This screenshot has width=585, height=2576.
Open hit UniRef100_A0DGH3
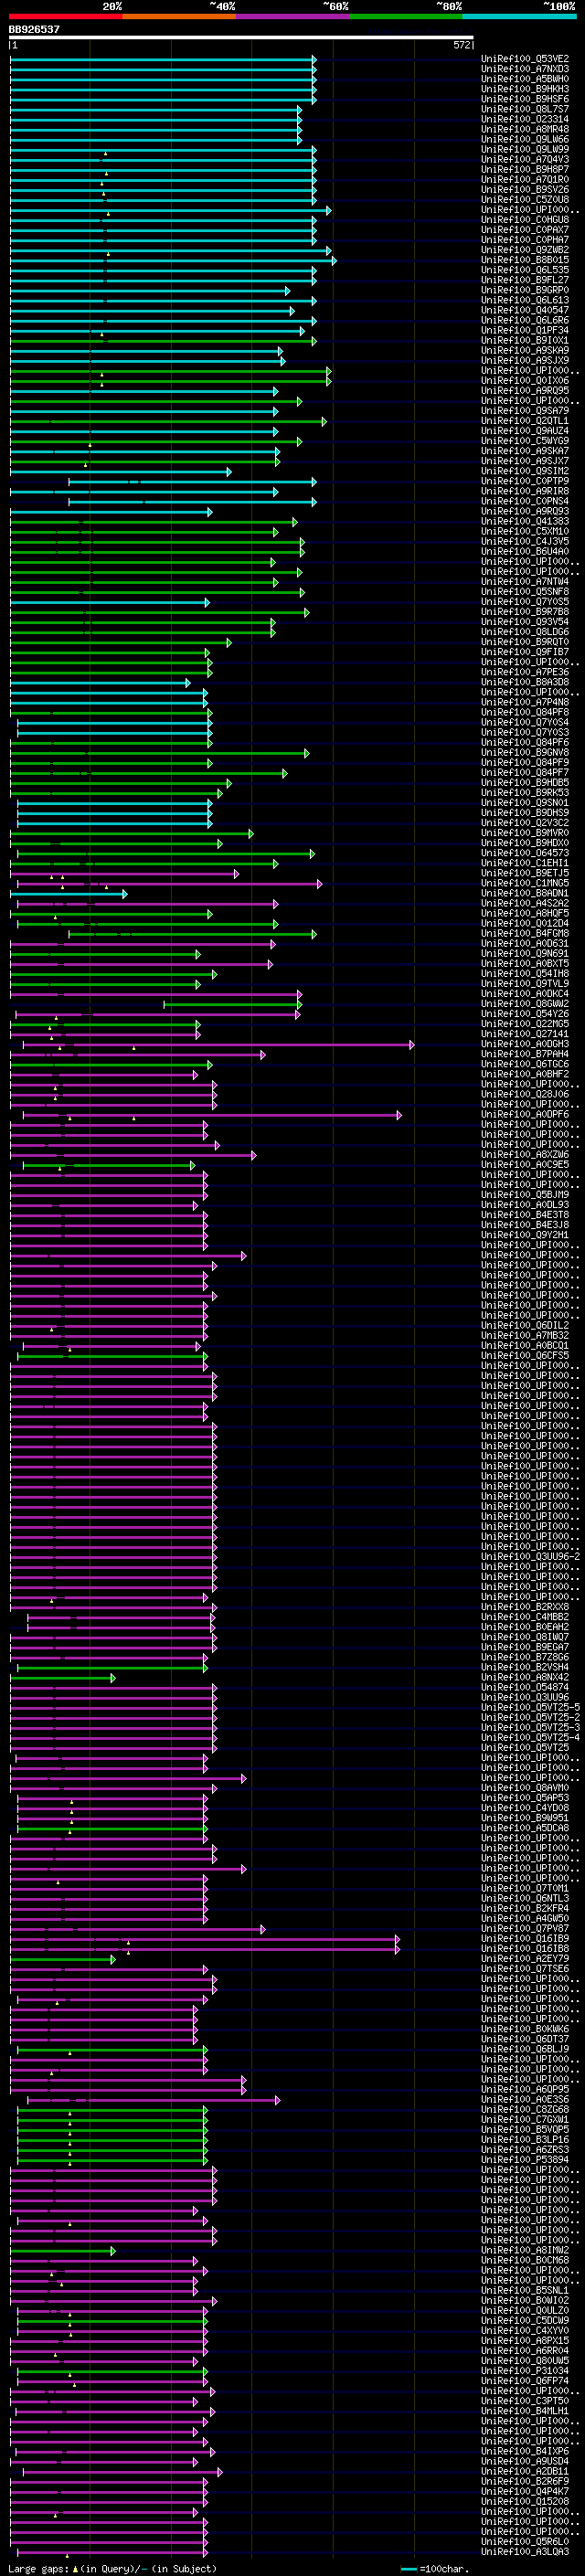click(525, 1044)
